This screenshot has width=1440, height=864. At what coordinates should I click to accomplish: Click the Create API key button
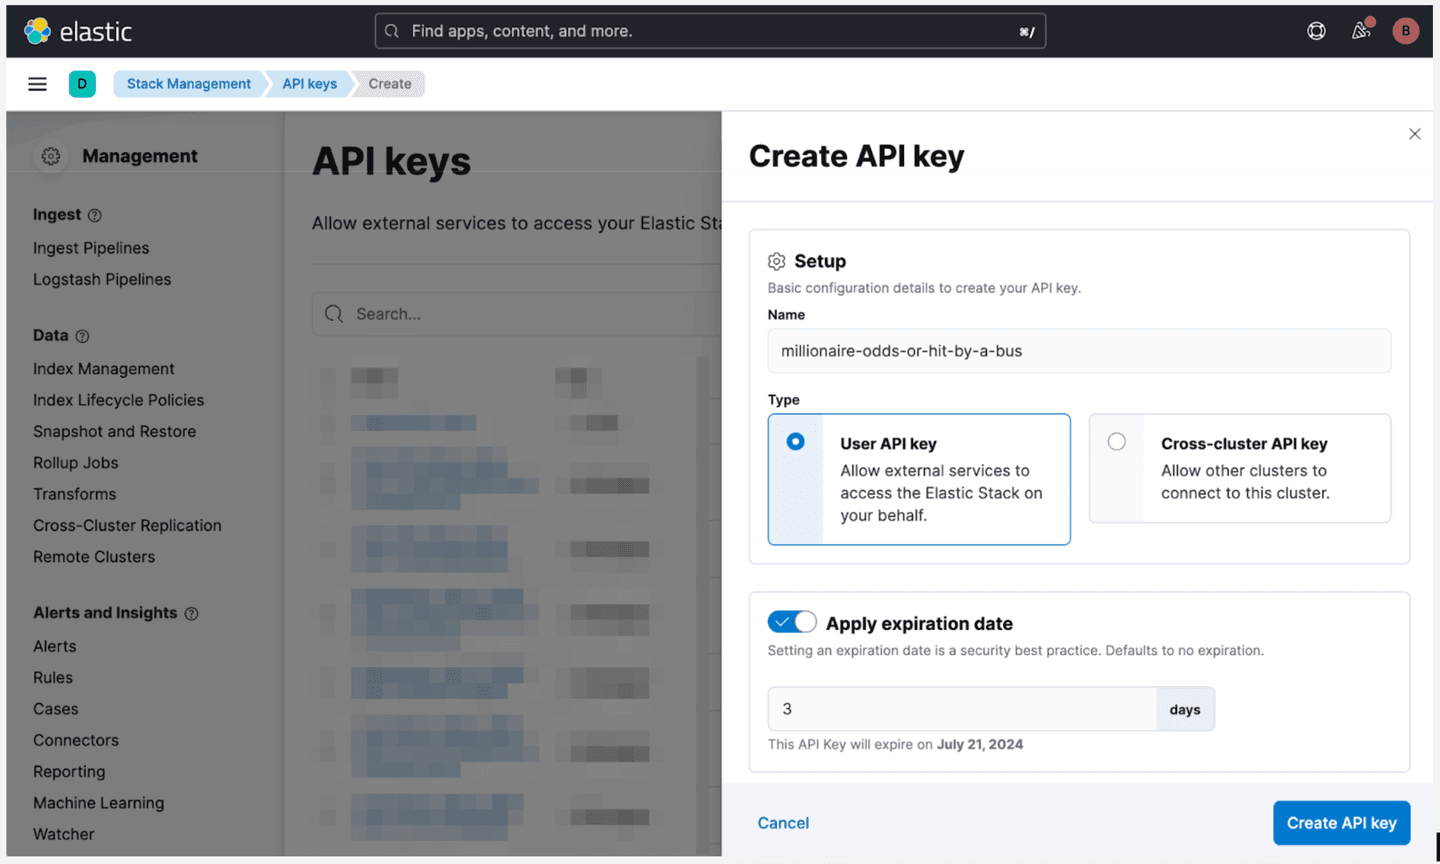click(x=1341, y=822)
